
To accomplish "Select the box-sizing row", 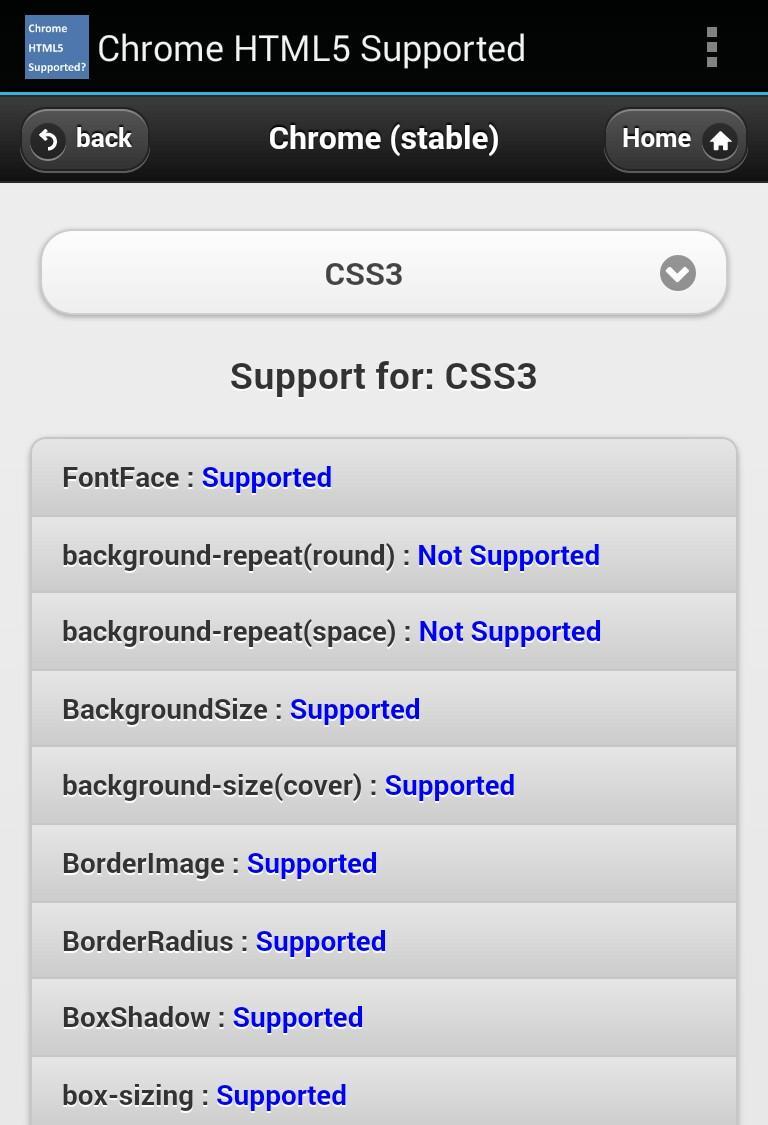I will pos(384,1095).
